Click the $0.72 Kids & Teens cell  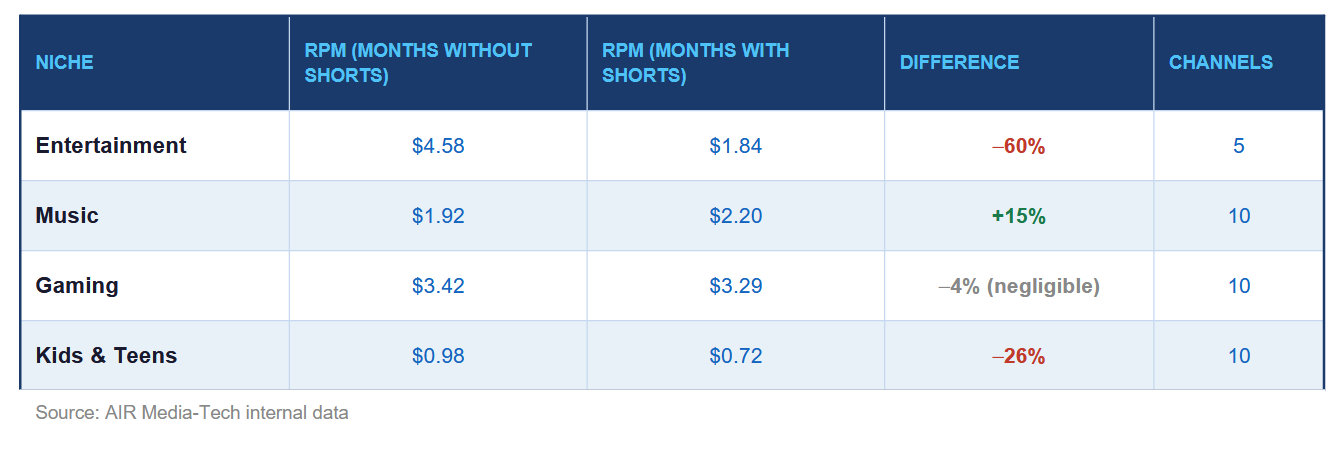736,356
